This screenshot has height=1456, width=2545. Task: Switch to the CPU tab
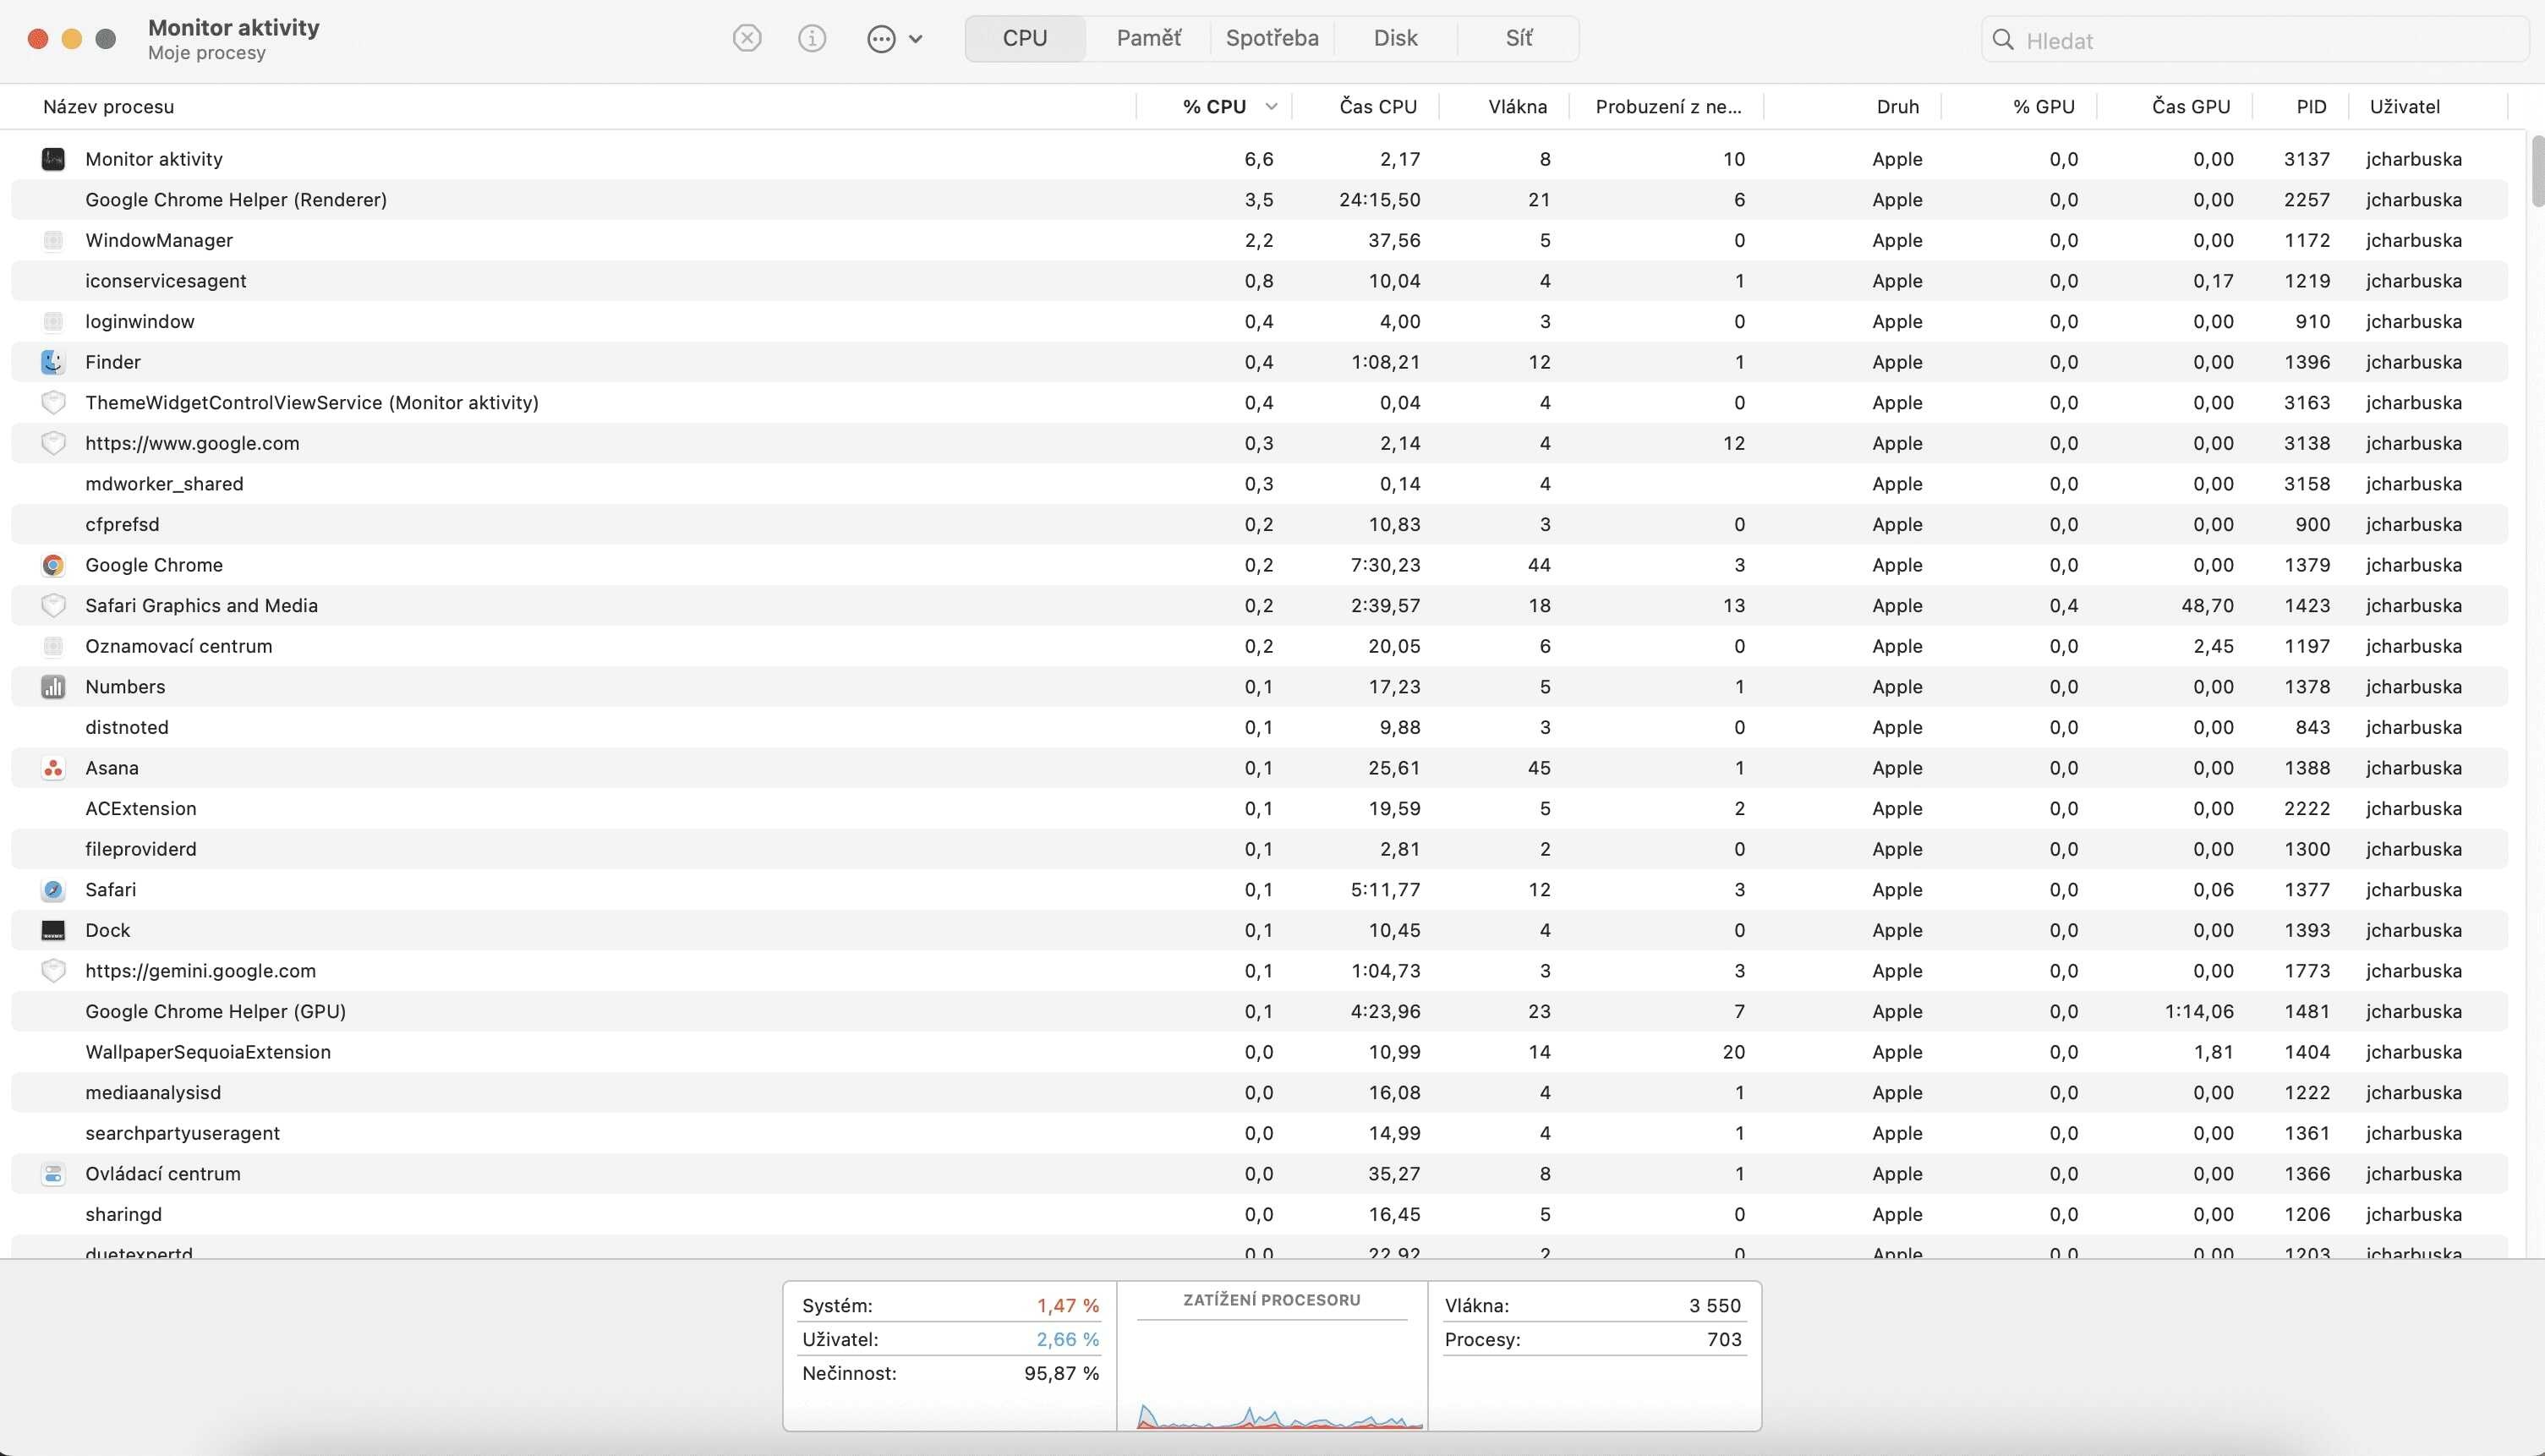point(1025,38)
